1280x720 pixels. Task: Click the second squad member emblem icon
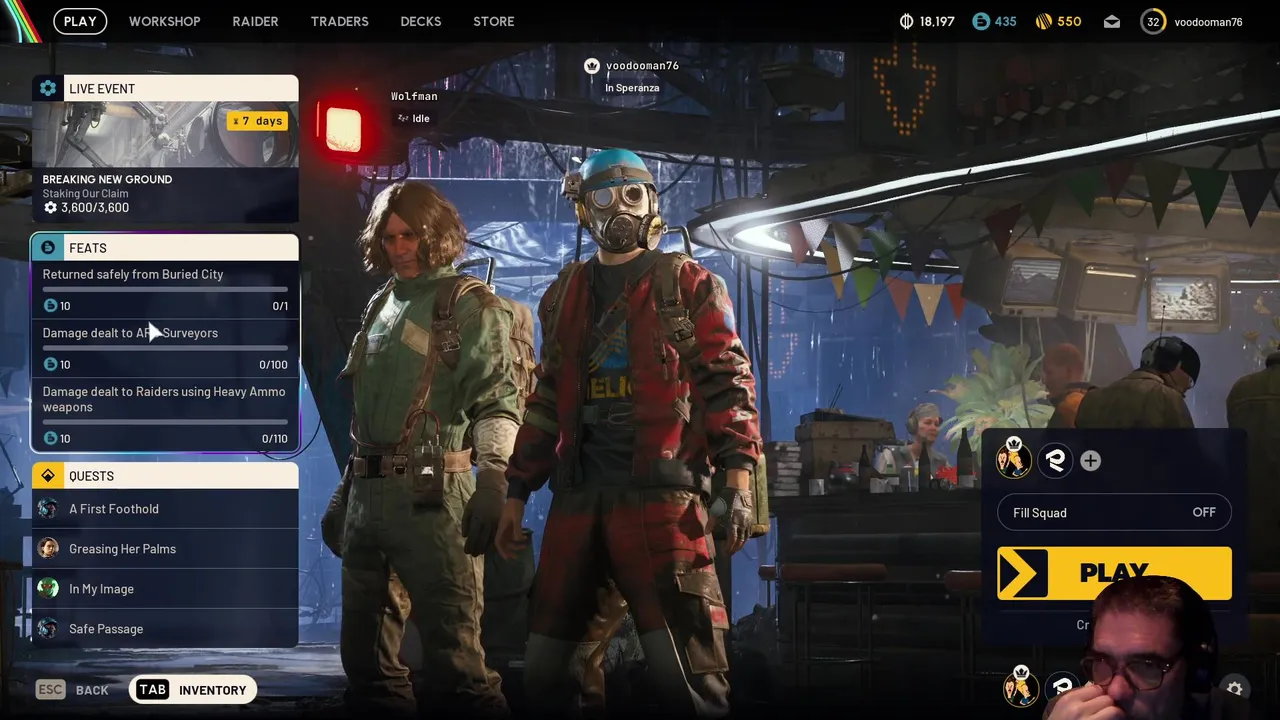pos(1055,460)
